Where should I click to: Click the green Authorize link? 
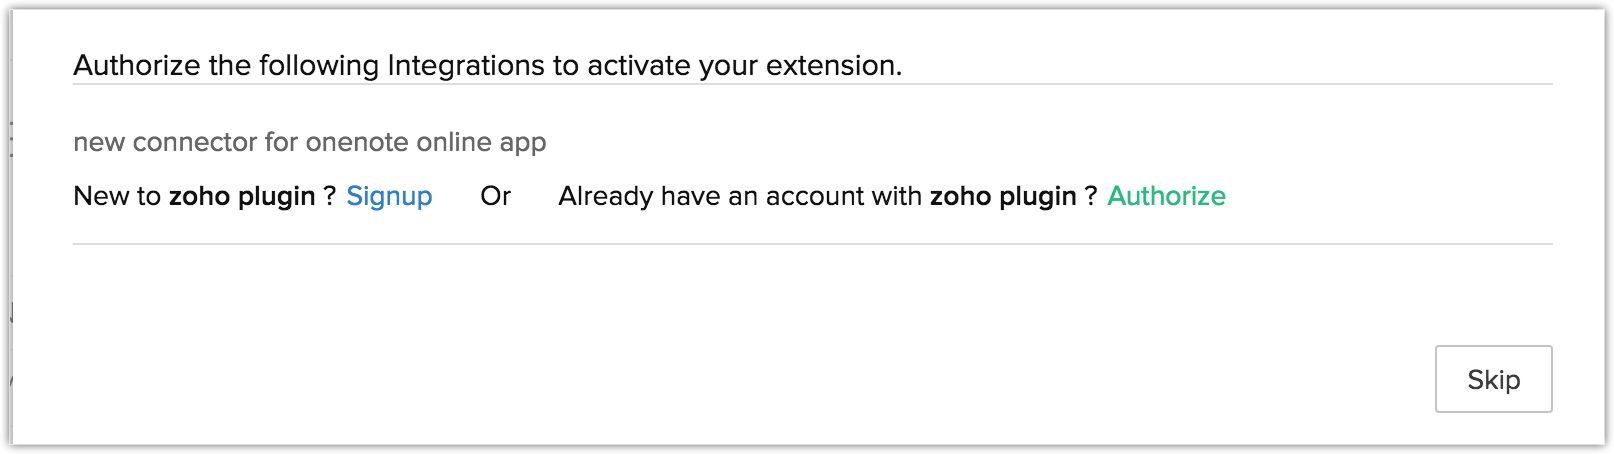(x=1166, y=196)
